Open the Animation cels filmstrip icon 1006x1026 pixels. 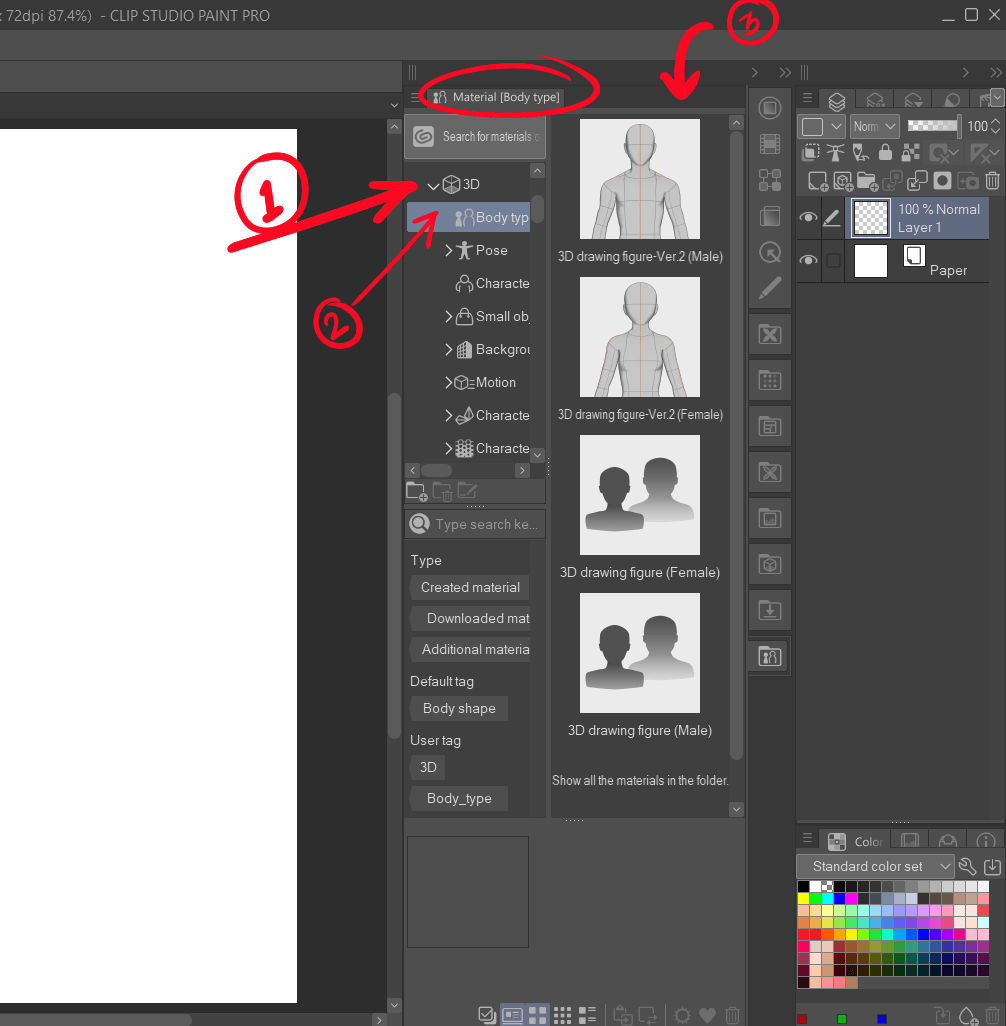770,144
